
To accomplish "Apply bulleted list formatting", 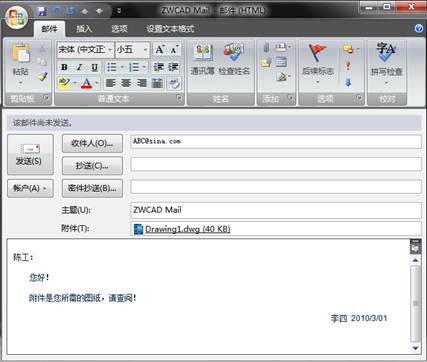I will click(x=112, y=67).
